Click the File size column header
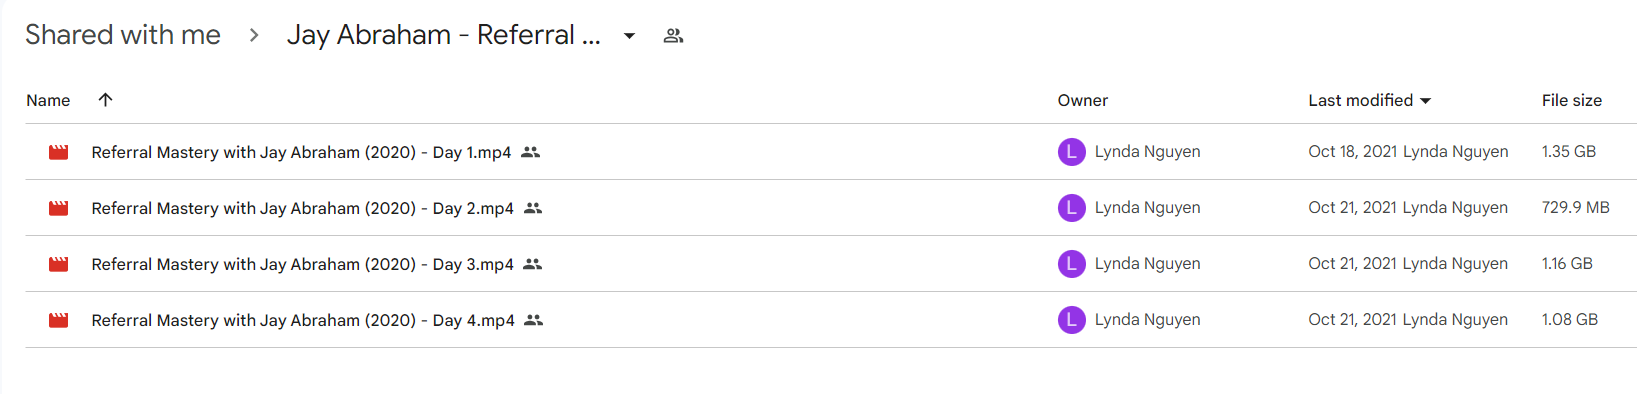The image size is (1637, 394). coord(1572,100)
